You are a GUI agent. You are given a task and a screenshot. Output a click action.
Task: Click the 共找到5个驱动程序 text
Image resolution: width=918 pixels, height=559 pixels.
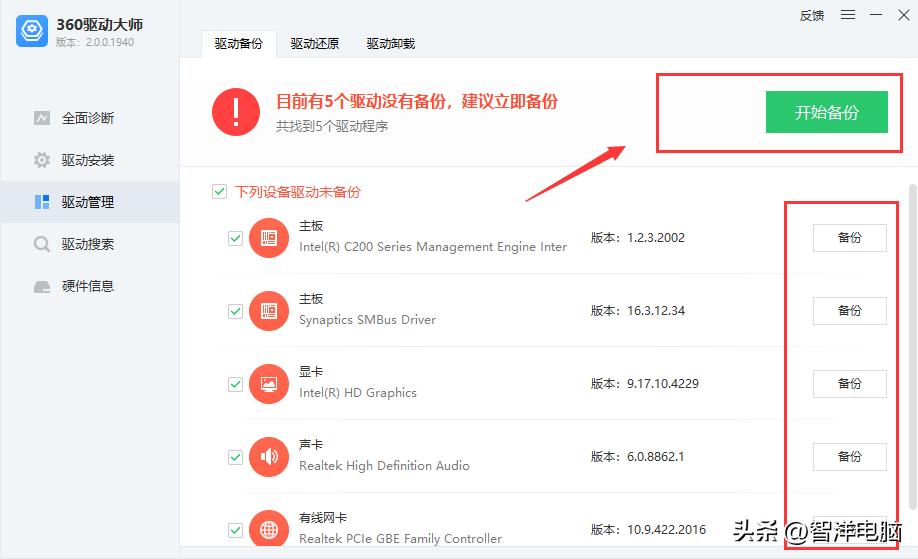[x=332, y=126]
